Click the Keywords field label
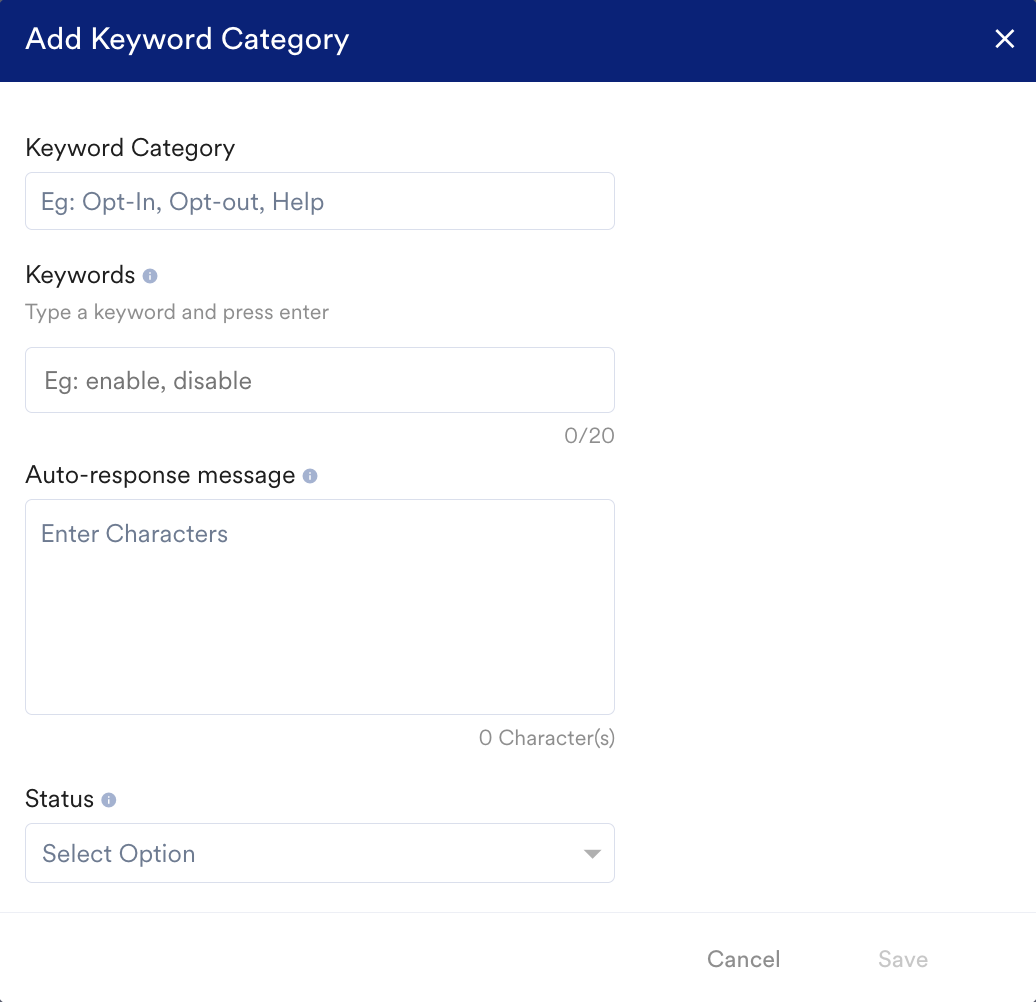Image resolution: width=1036 pixels, height=1002 pixels. (x=80, y=275)
